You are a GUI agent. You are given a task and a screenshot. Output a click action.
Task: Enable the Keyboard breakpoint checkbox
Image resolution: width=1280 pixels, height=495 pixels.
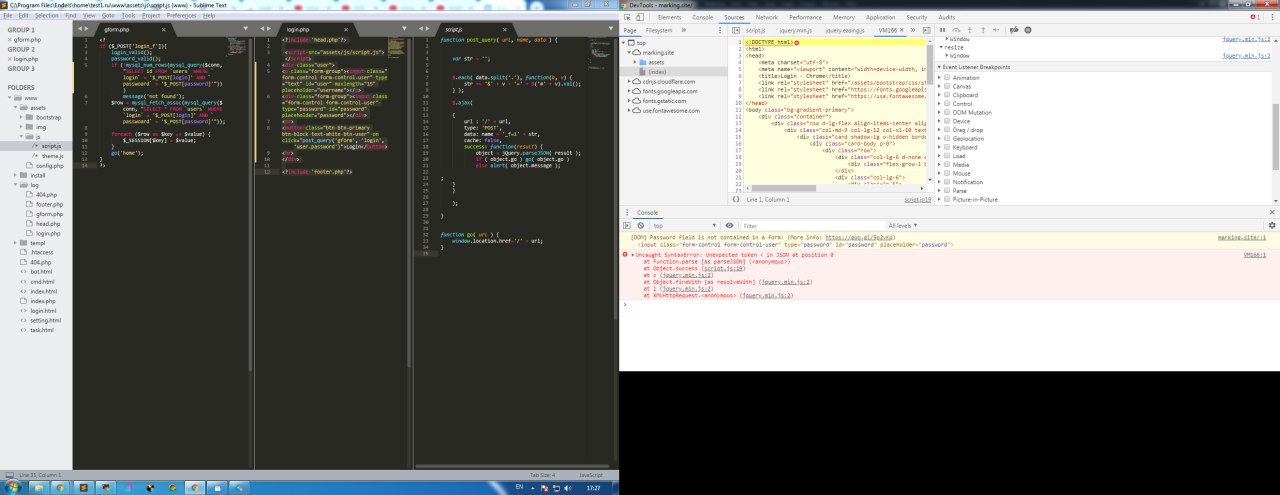pyautogui.click(x=947, y=147)
